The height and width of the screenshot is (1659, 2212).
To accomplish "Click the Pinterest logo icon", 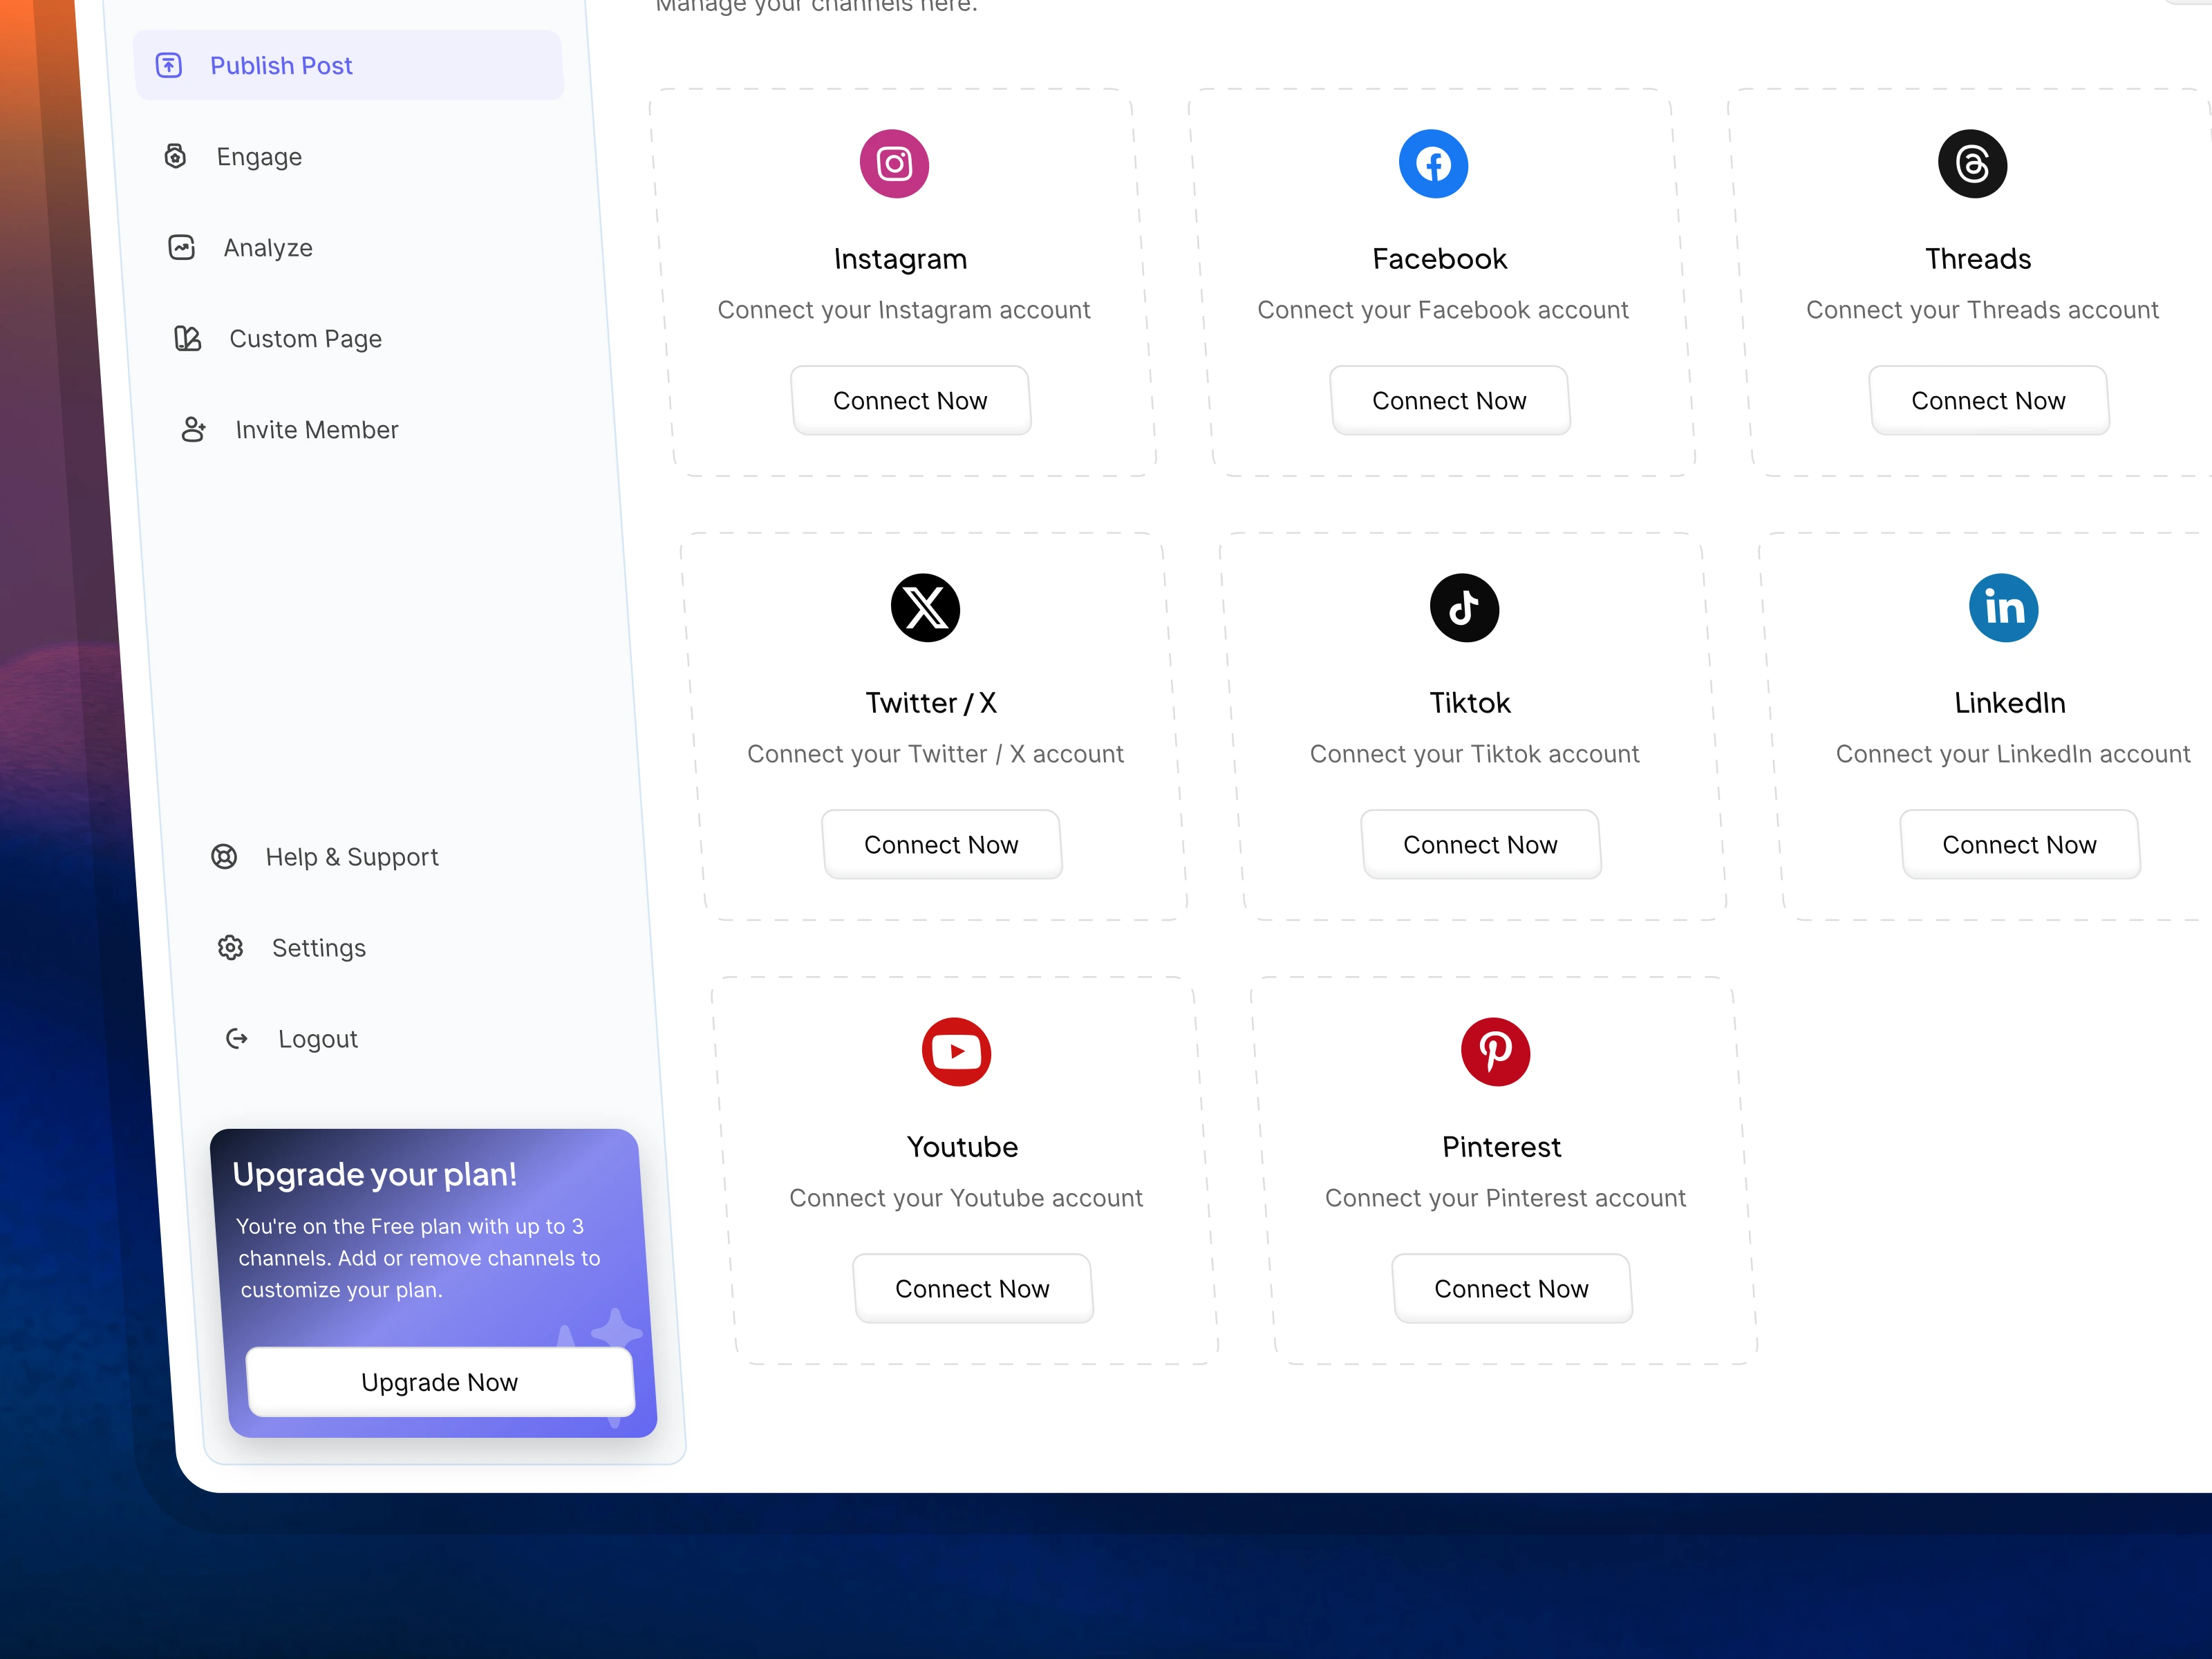I will [x=1495, y=1052].
